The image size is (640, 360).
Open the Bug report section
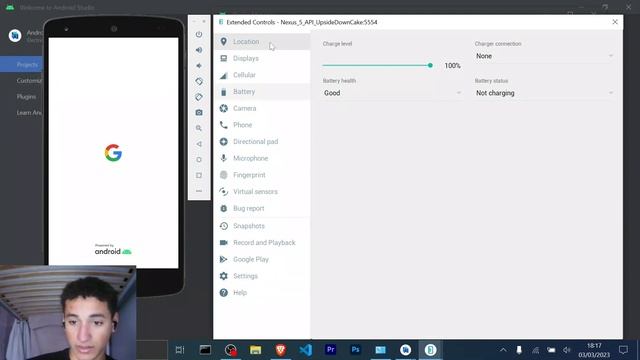coord(262,209)
